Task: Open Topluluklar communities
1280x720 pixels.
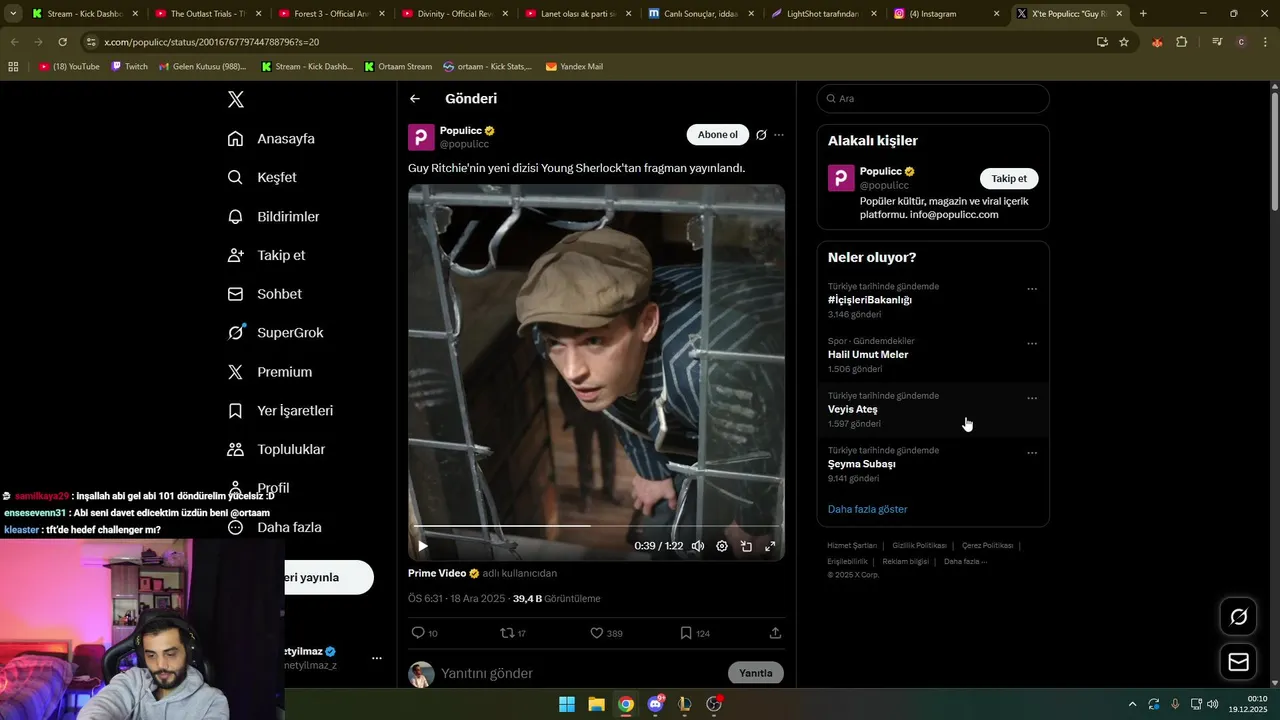Action: click(x=277, y=450)
